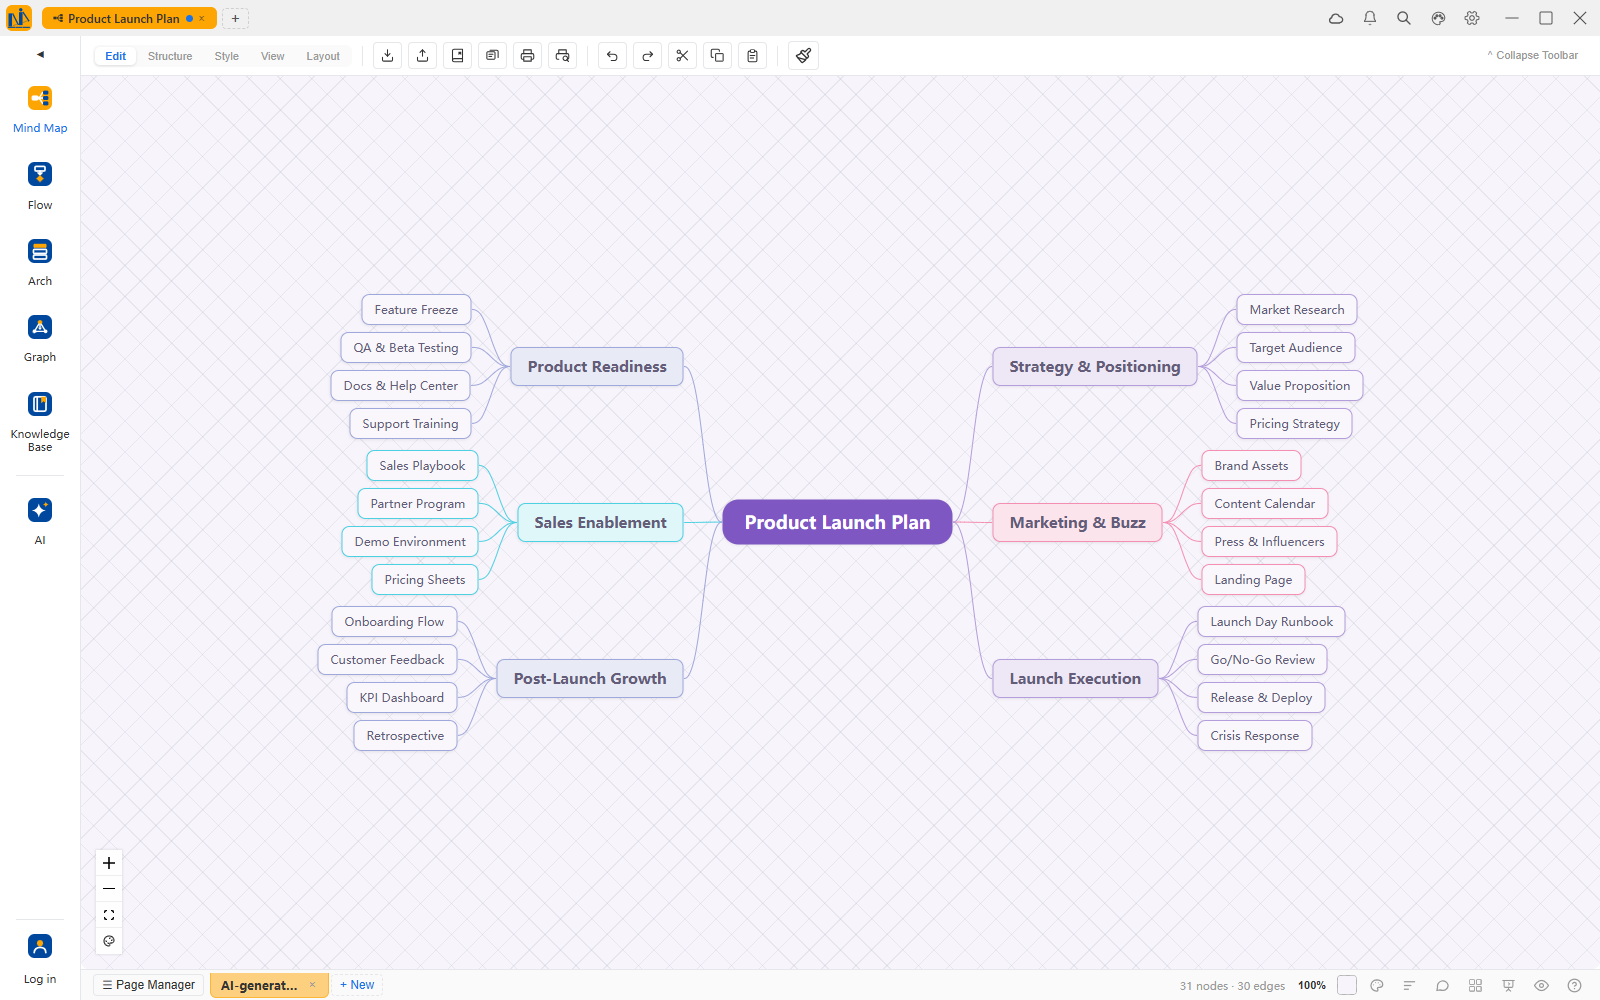Pick the canvas background color swatch

tap(1347, 985)
